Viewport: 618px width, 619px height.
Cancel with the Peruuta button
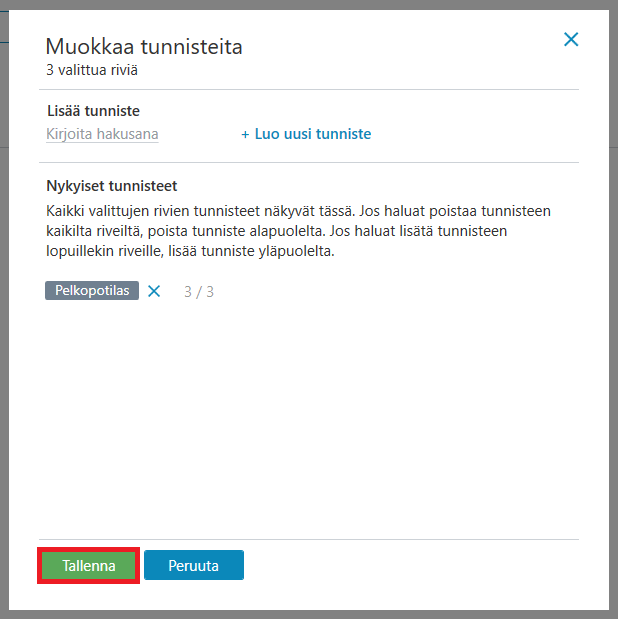coord(194,565)
